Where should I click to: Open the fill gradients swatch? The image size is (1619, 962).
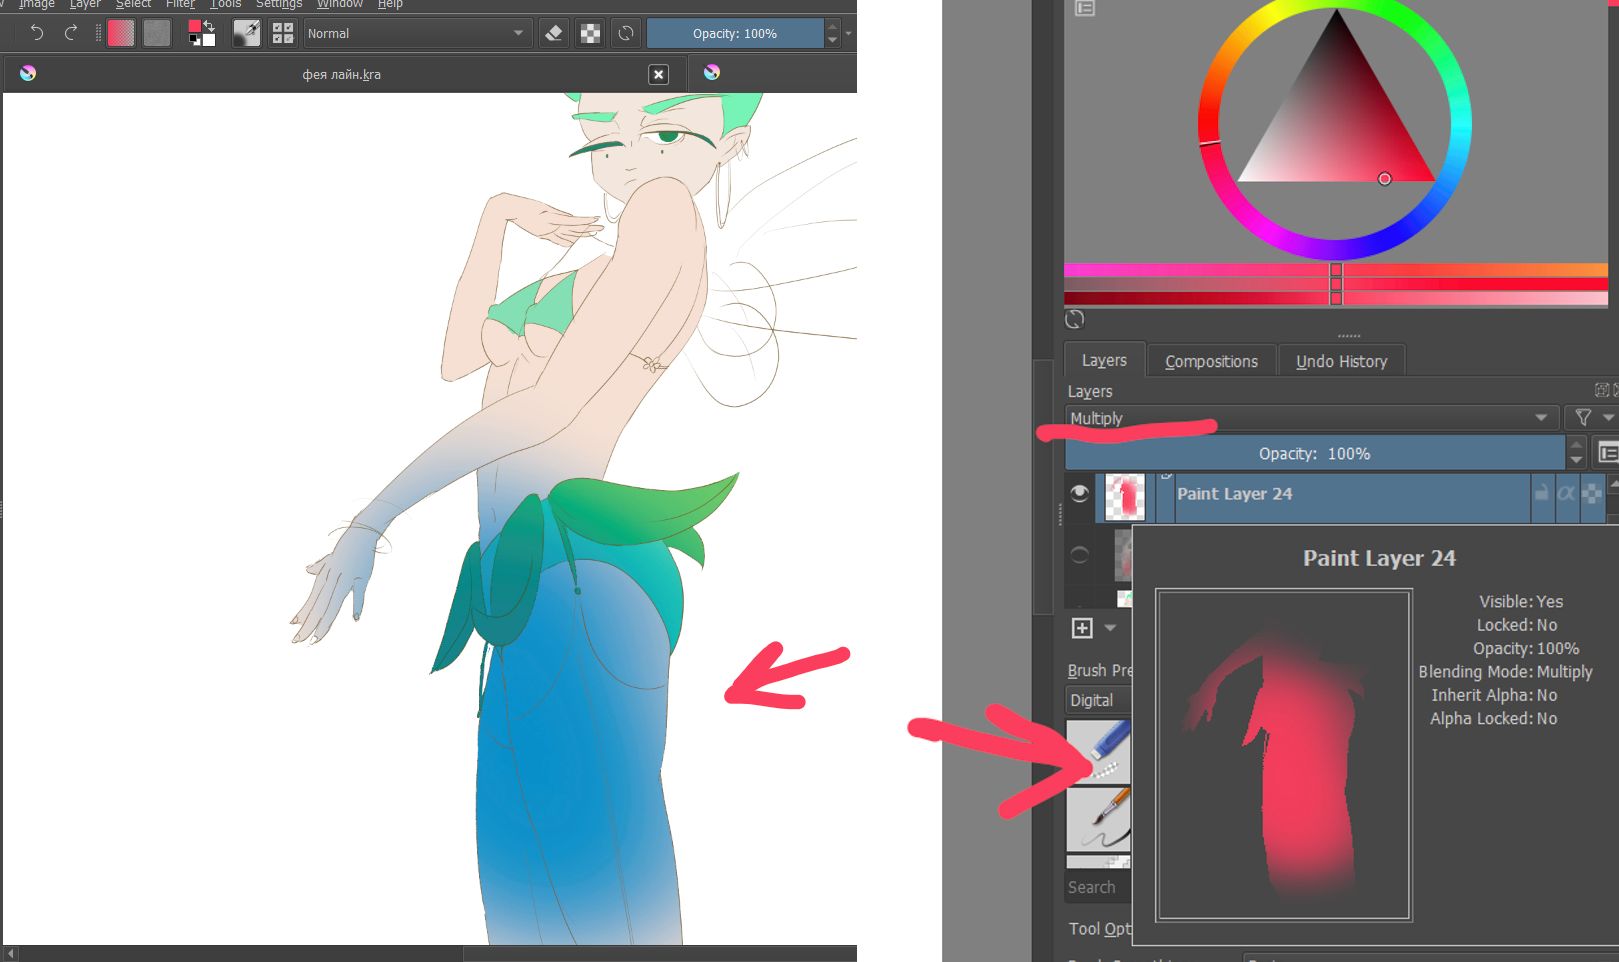pos(121,33)
